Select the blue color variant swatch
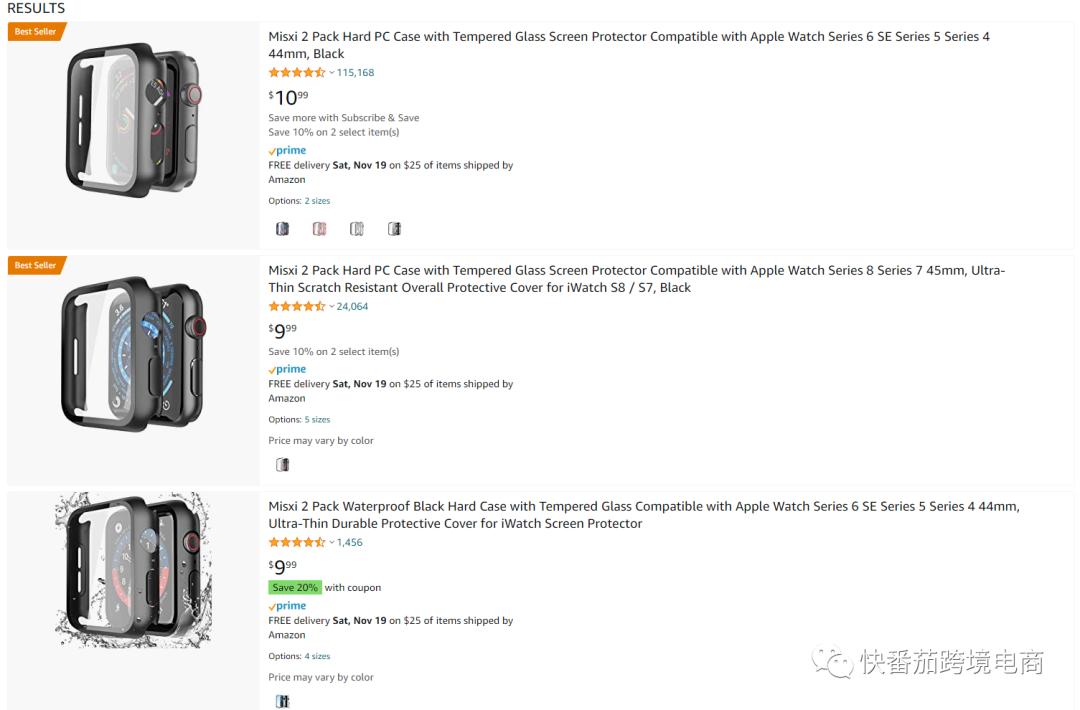Screen dimensions: 1080x710 [x=282, y=229]
